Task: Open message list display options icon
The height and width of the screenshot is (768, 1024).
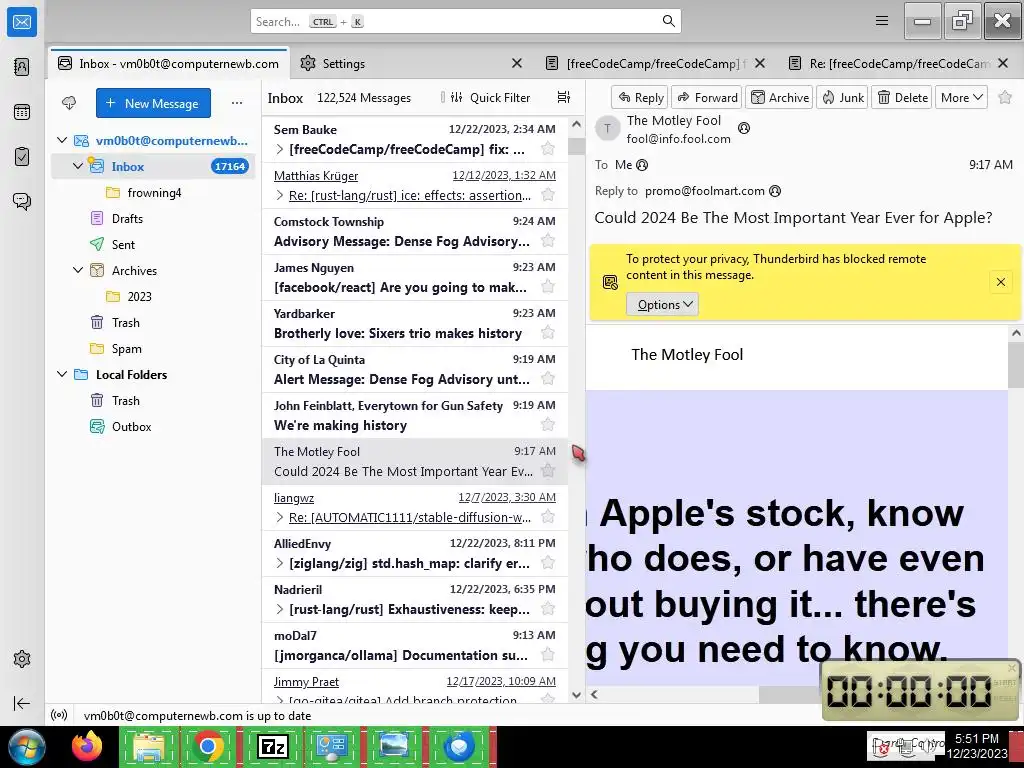Action: tap(564, 97)
